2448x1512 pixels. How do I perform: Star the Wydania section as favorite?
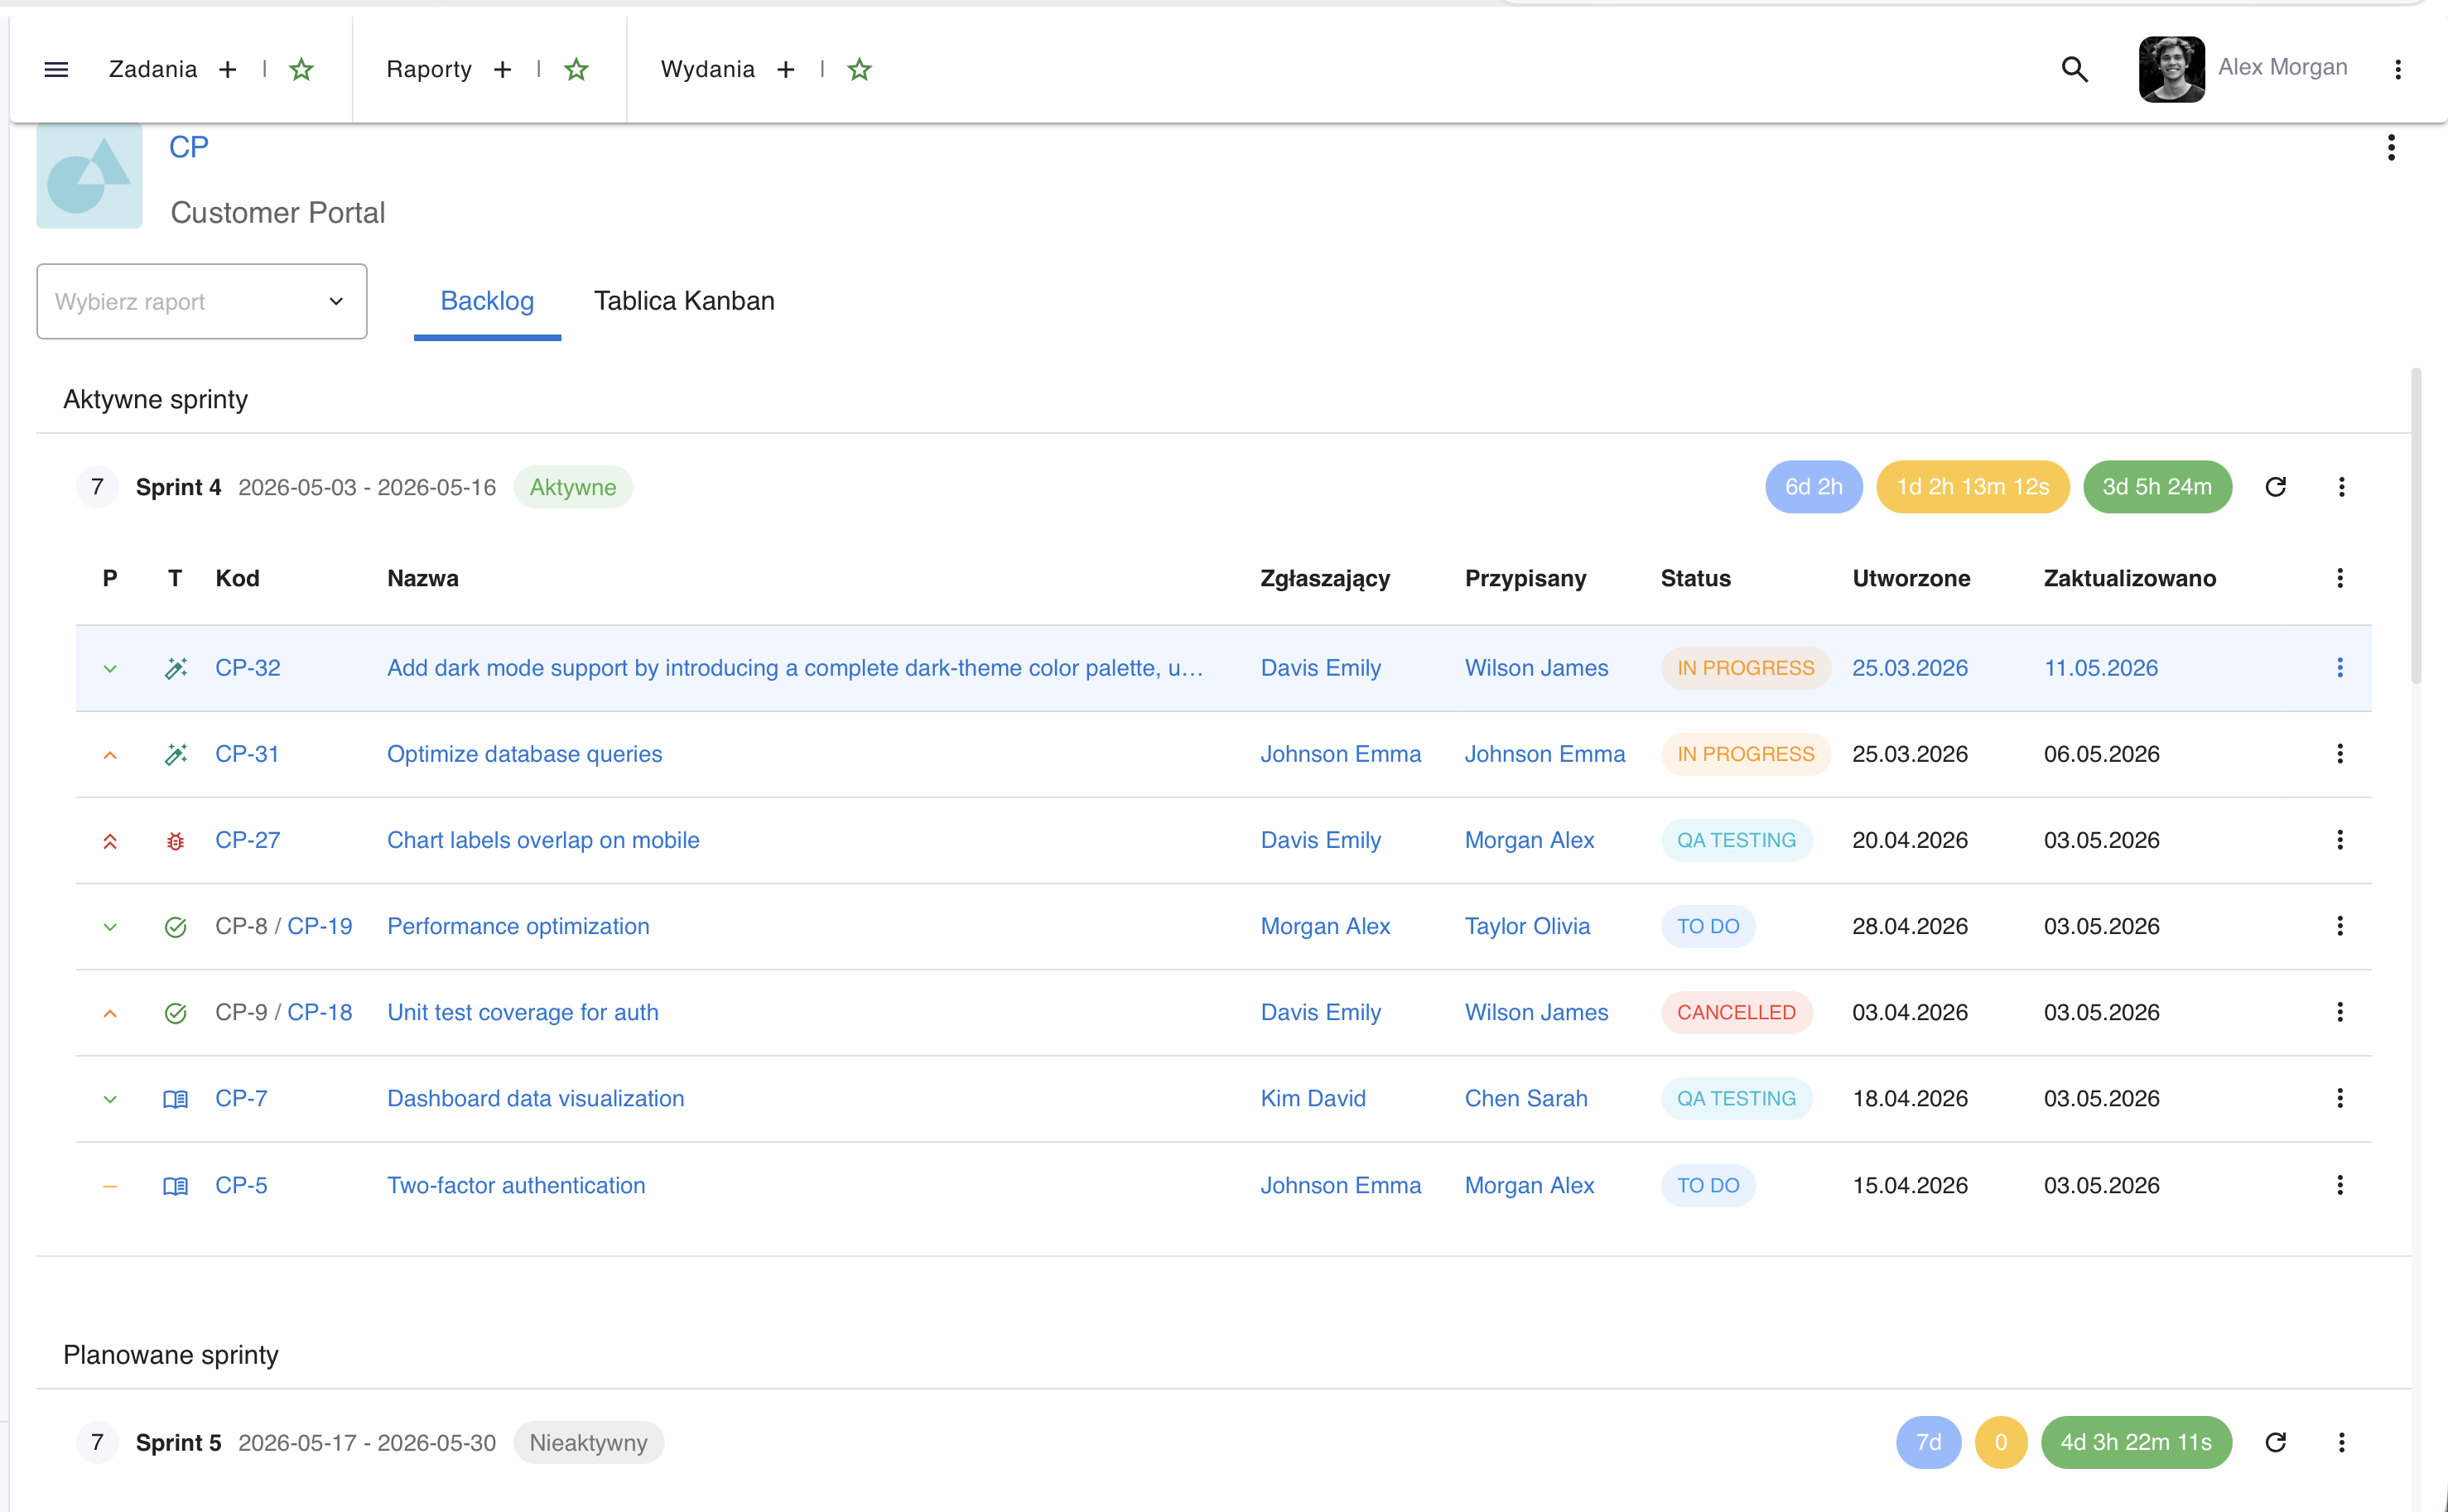(859, 69)
